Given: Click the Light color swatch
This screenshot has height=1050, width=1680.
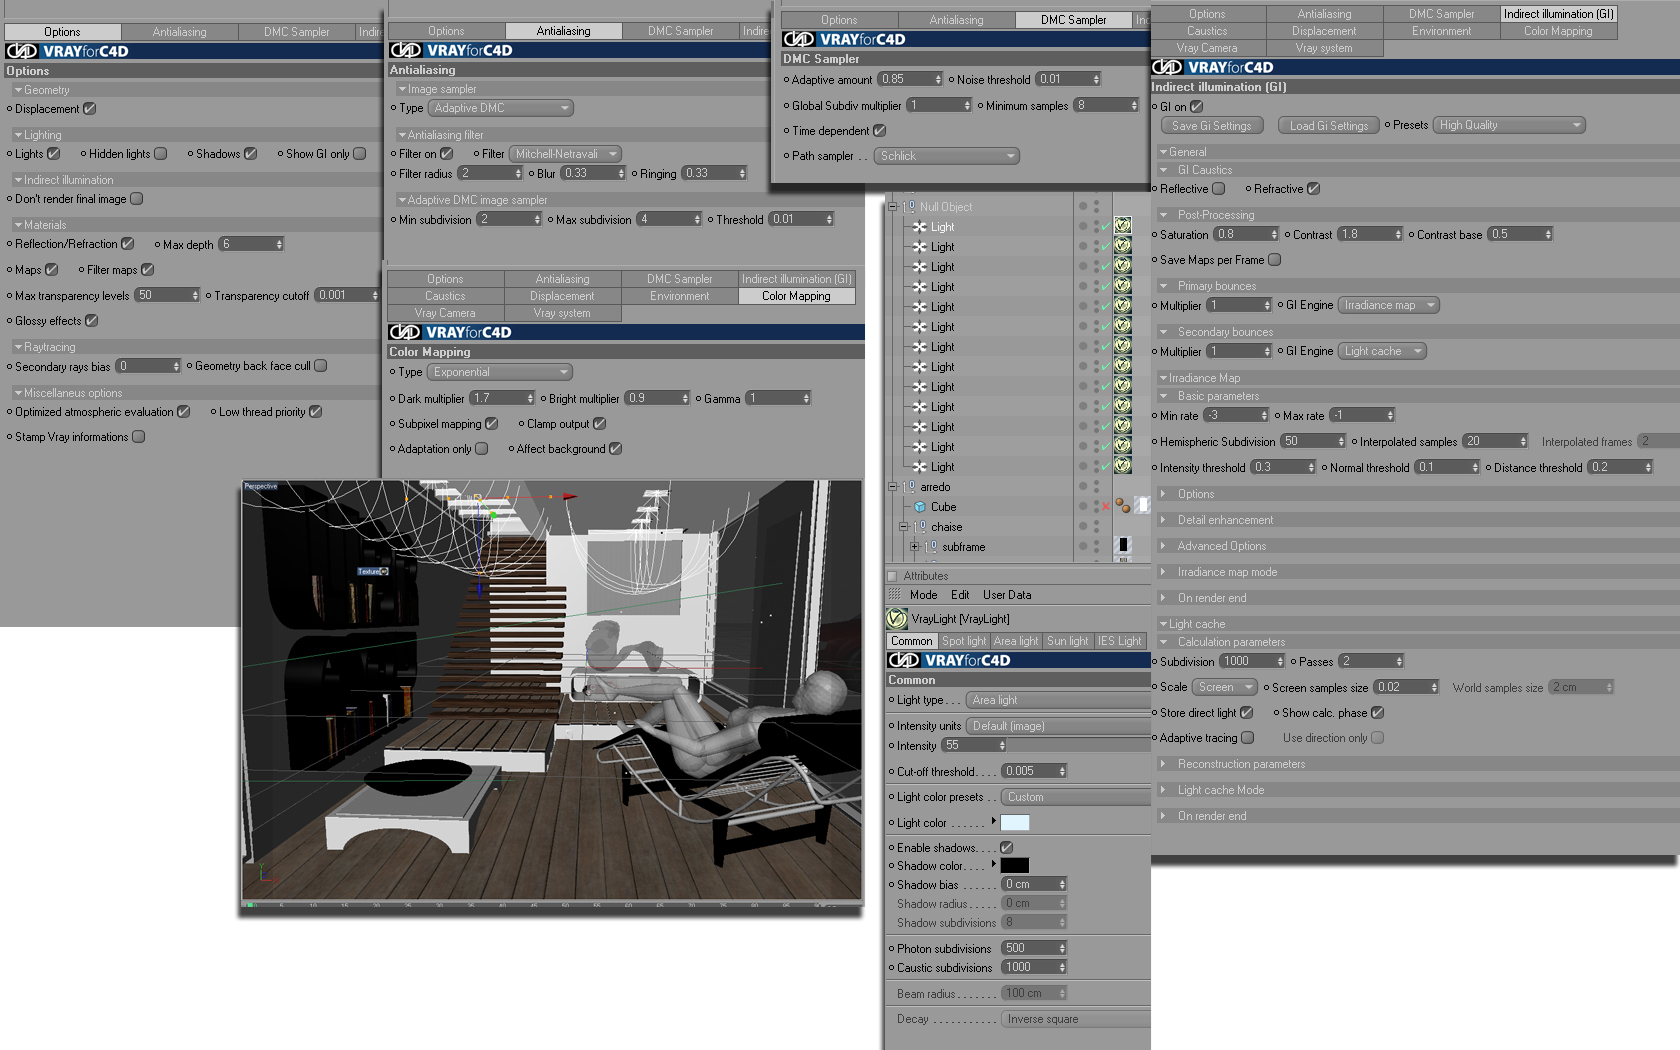Looking at the screenshot, I should click(x=1015, y=823).
